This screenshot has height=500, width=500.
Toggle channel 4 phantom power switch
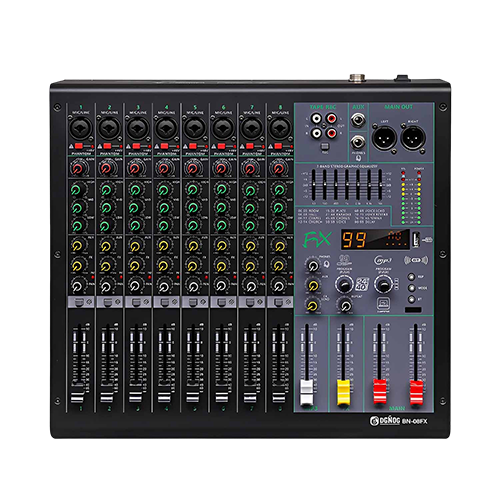coord(164,146)
